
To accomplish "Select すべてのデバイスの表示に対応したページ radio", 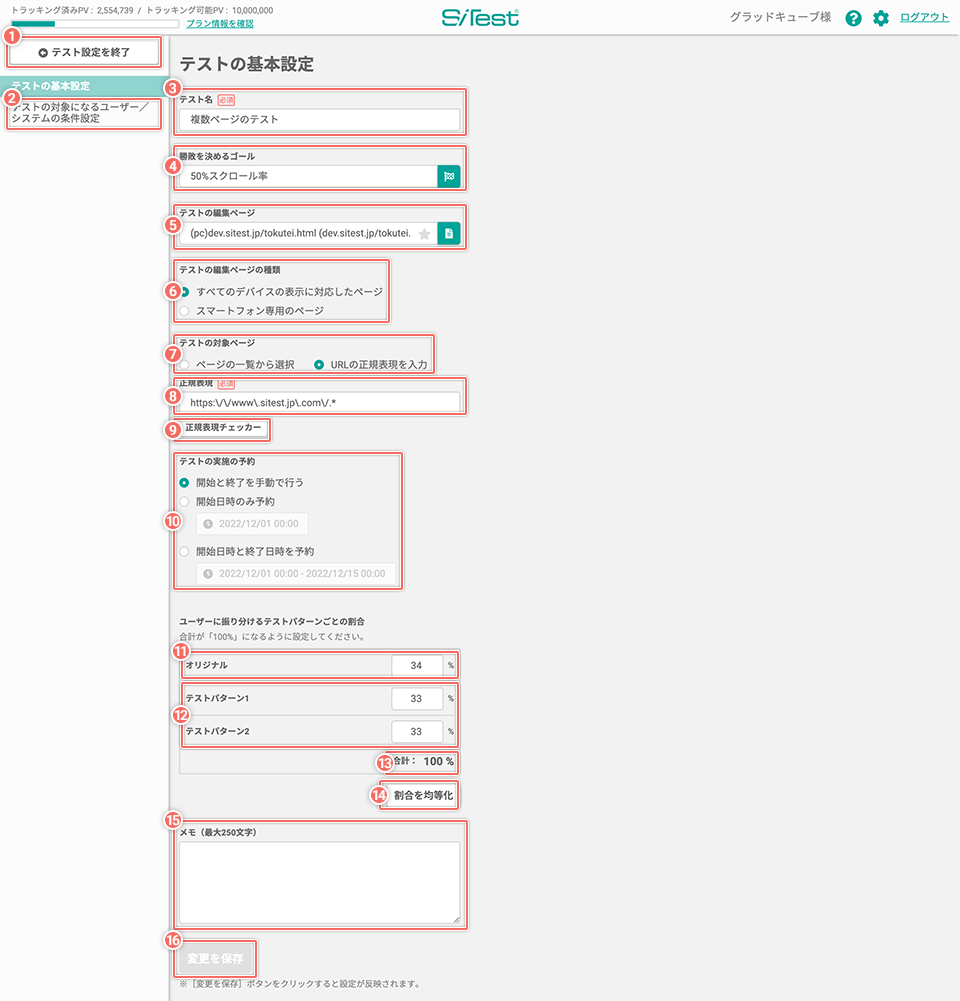I will point(185,292).
